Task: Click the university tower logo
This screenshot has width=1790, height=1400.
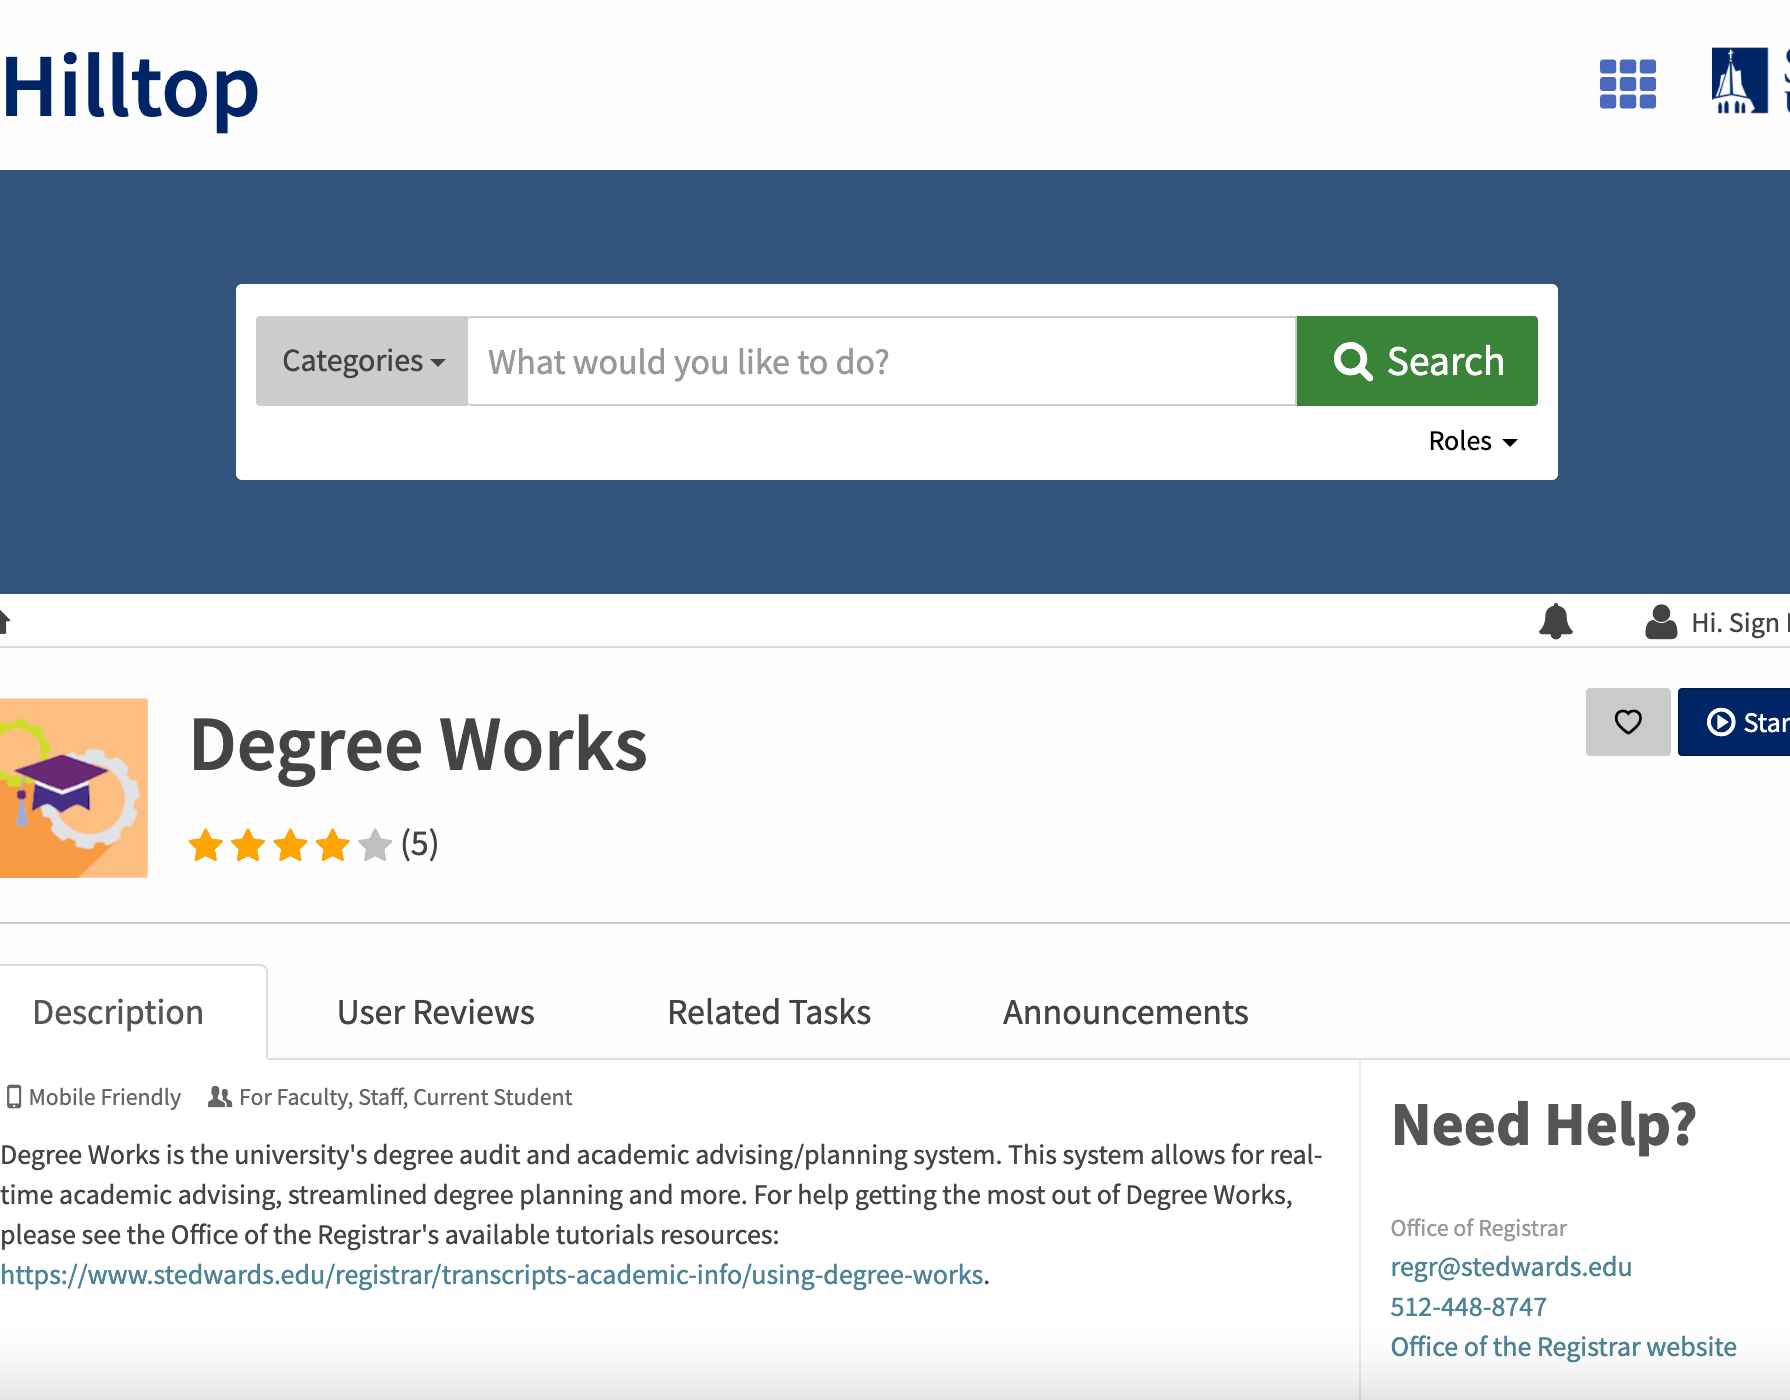Action: point(1740,81)
